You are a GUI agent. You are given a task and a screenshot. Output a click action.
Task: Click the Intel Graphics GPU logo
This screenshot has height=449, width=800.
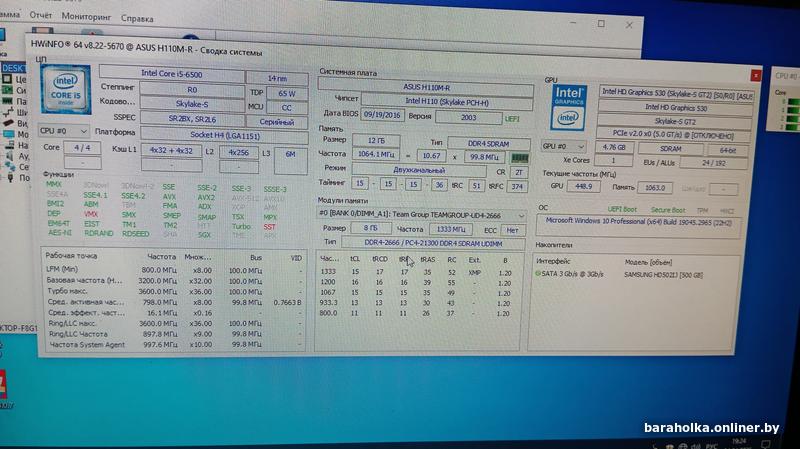[x=568, y=107]
